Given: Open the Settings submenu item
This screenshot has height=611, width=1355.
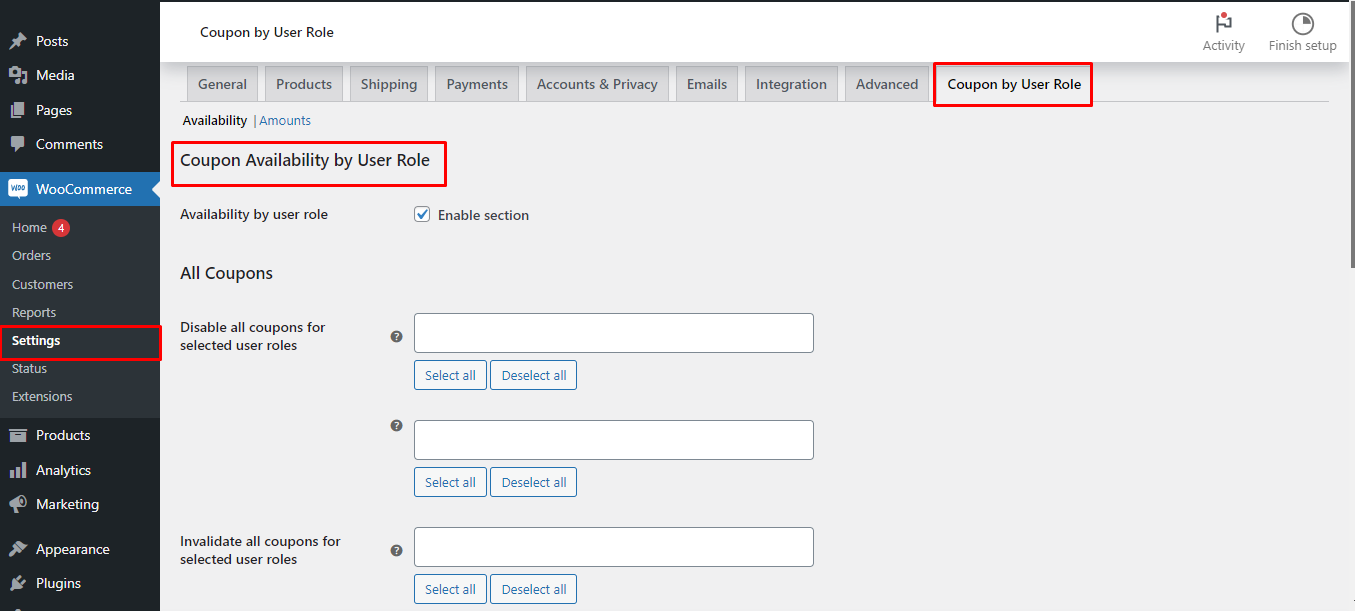Looking at the screenshot, I should (x=36, y=340).
